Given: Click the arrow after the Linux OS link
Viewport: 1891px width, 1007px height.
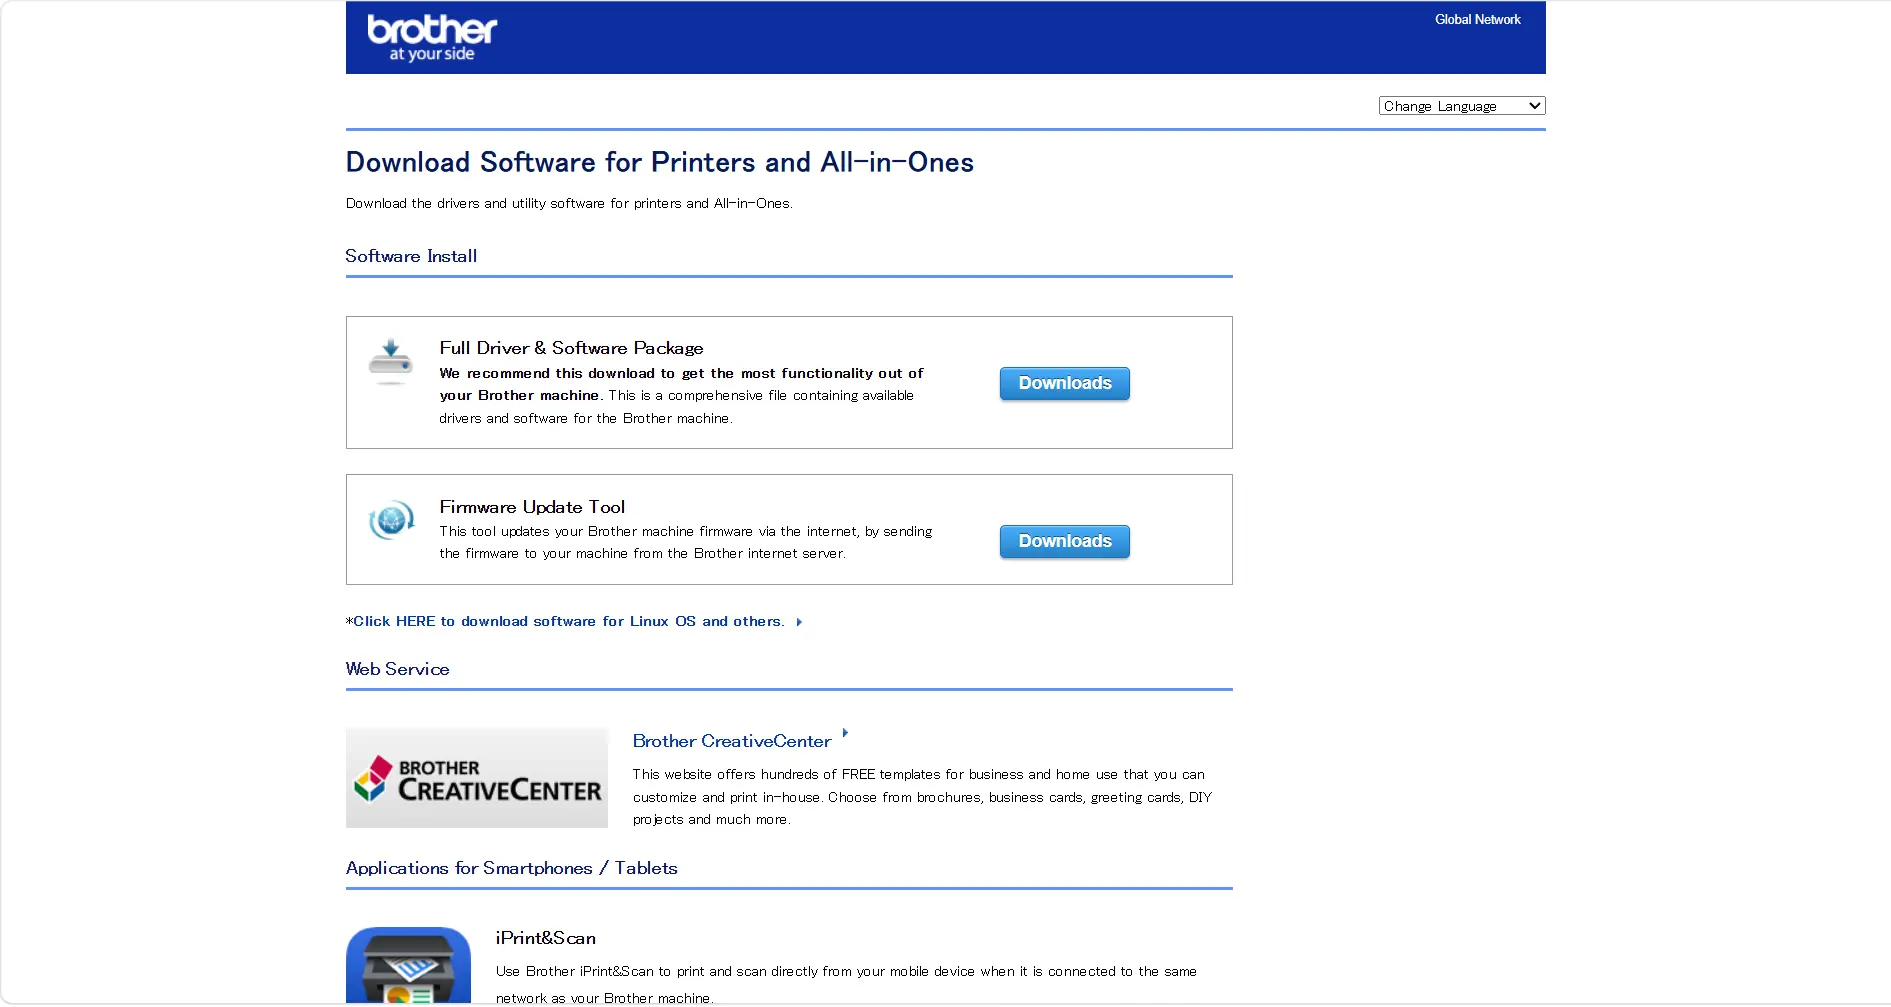Looking at the screenshot, I should click(799, 622).
